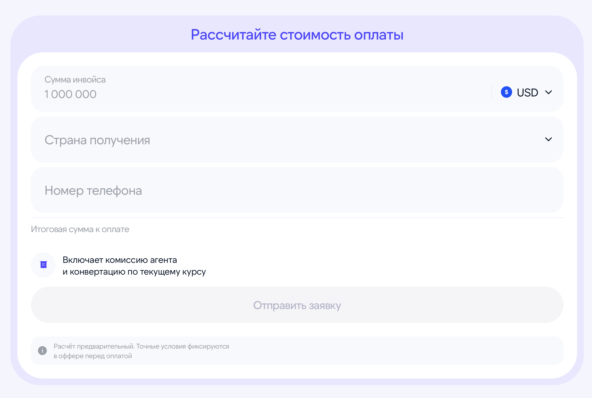Click the label Итоговая сумма к оплате
Viewport: 592px width, 398px height.
tap(80, 229)
